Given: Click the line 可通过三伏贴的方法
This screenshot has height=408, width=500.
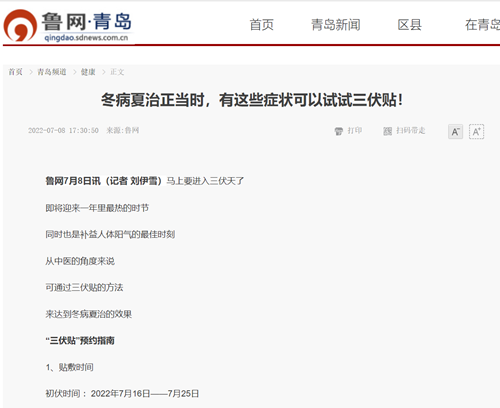Looking at the screenshot, I should pos(84,287).
